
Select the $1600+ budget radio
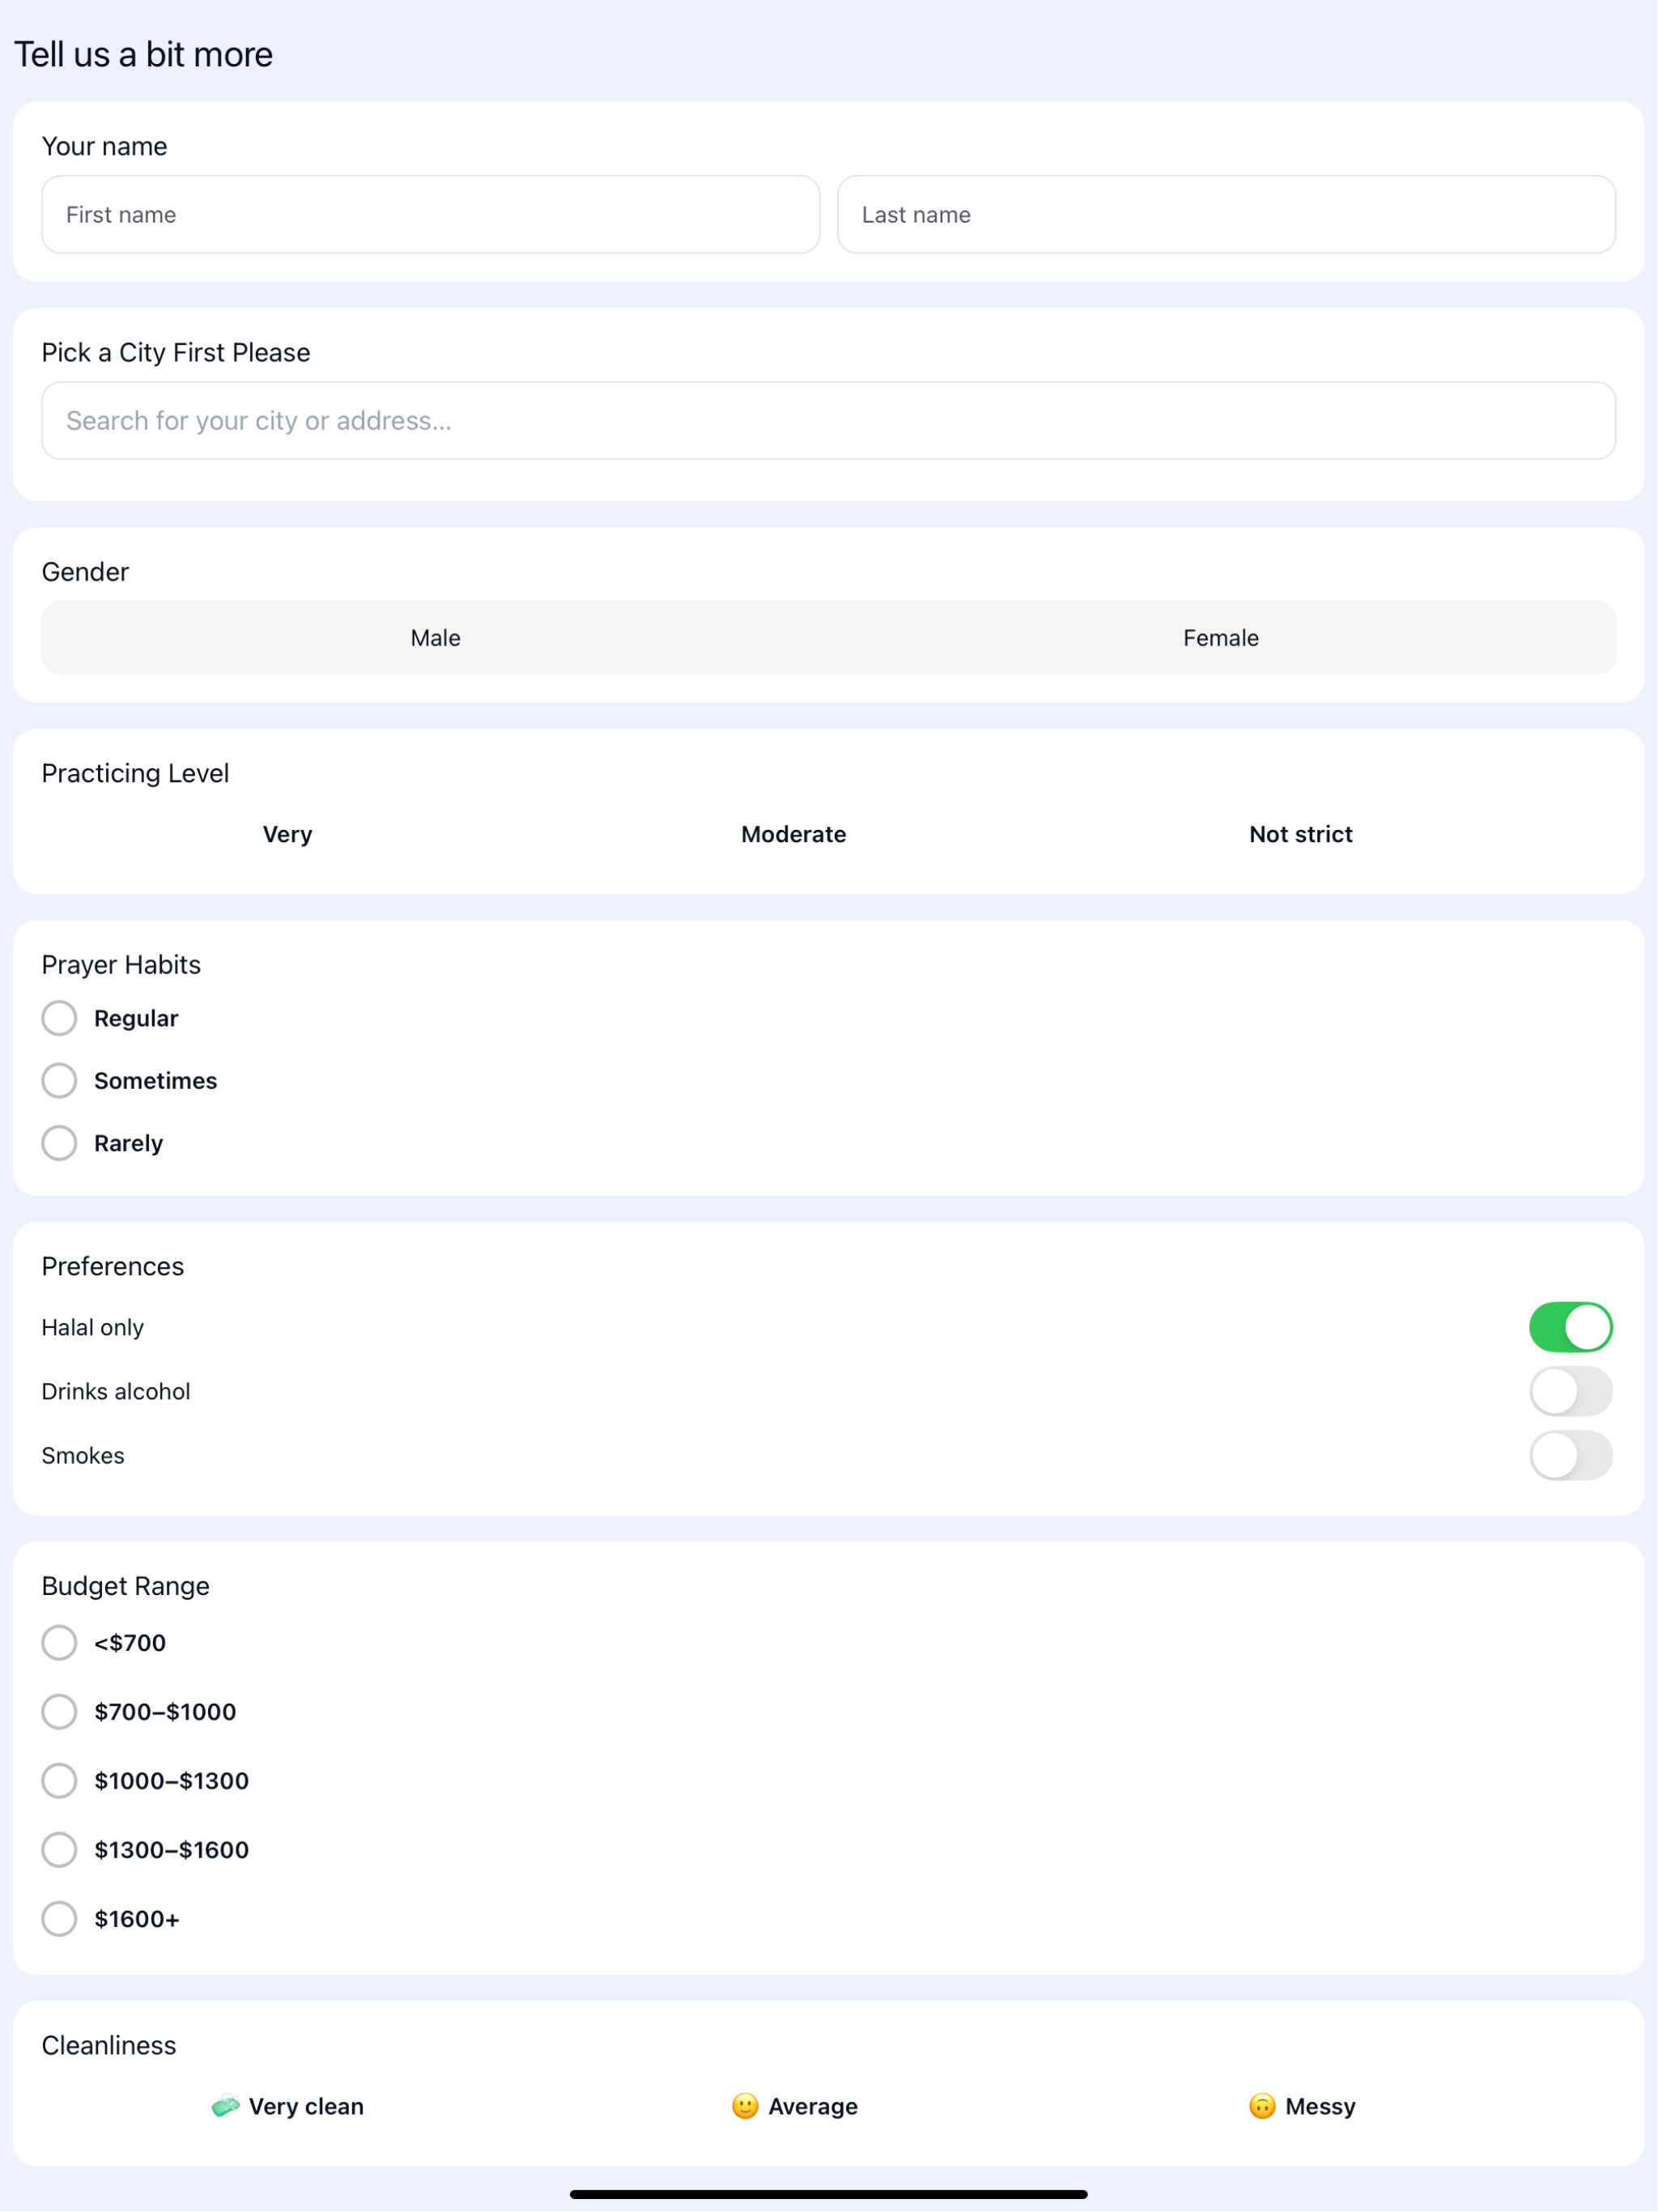pyautogui.click(x=59, y=1918)
